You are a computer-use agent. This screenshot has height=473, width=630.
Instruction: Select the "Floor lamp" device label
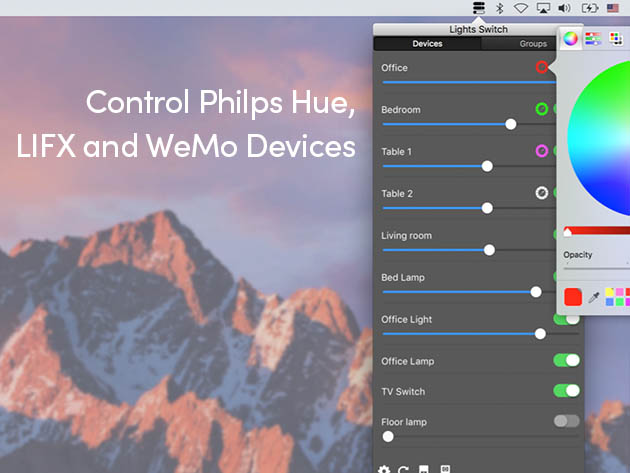click(404, 422)
